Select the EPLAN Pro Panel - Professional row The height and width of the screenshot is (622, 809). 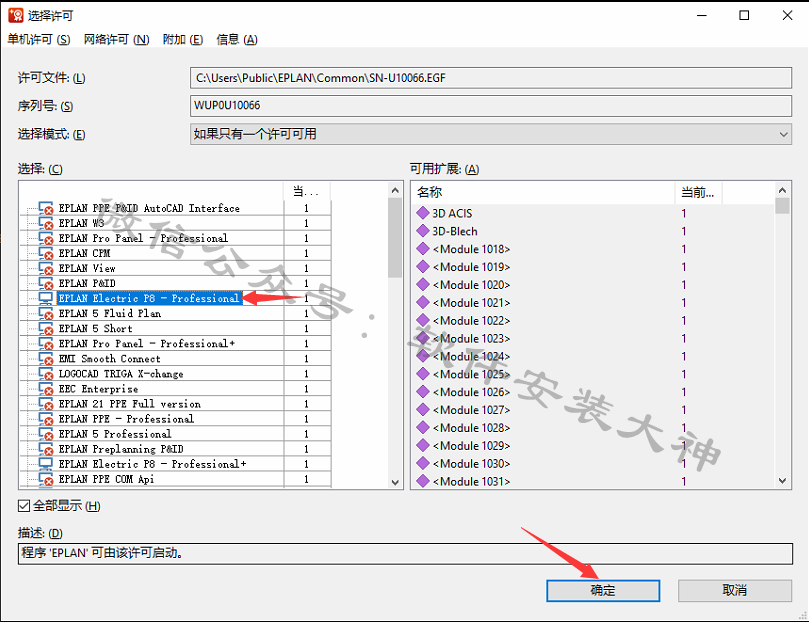point(143,238)
